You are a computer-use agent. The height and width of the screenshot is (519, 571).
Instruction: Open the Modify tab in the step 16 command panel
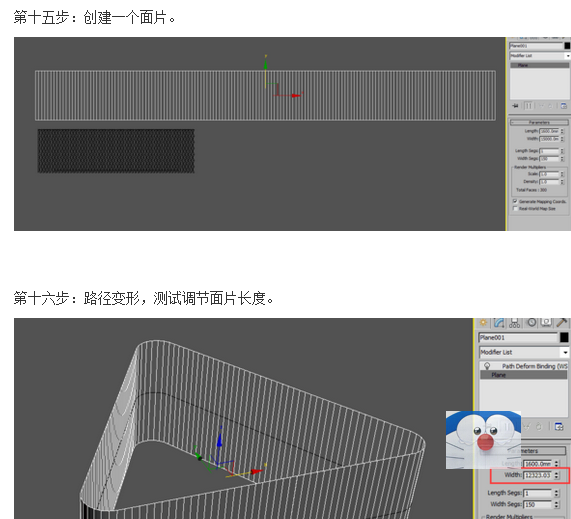[499, 323]
